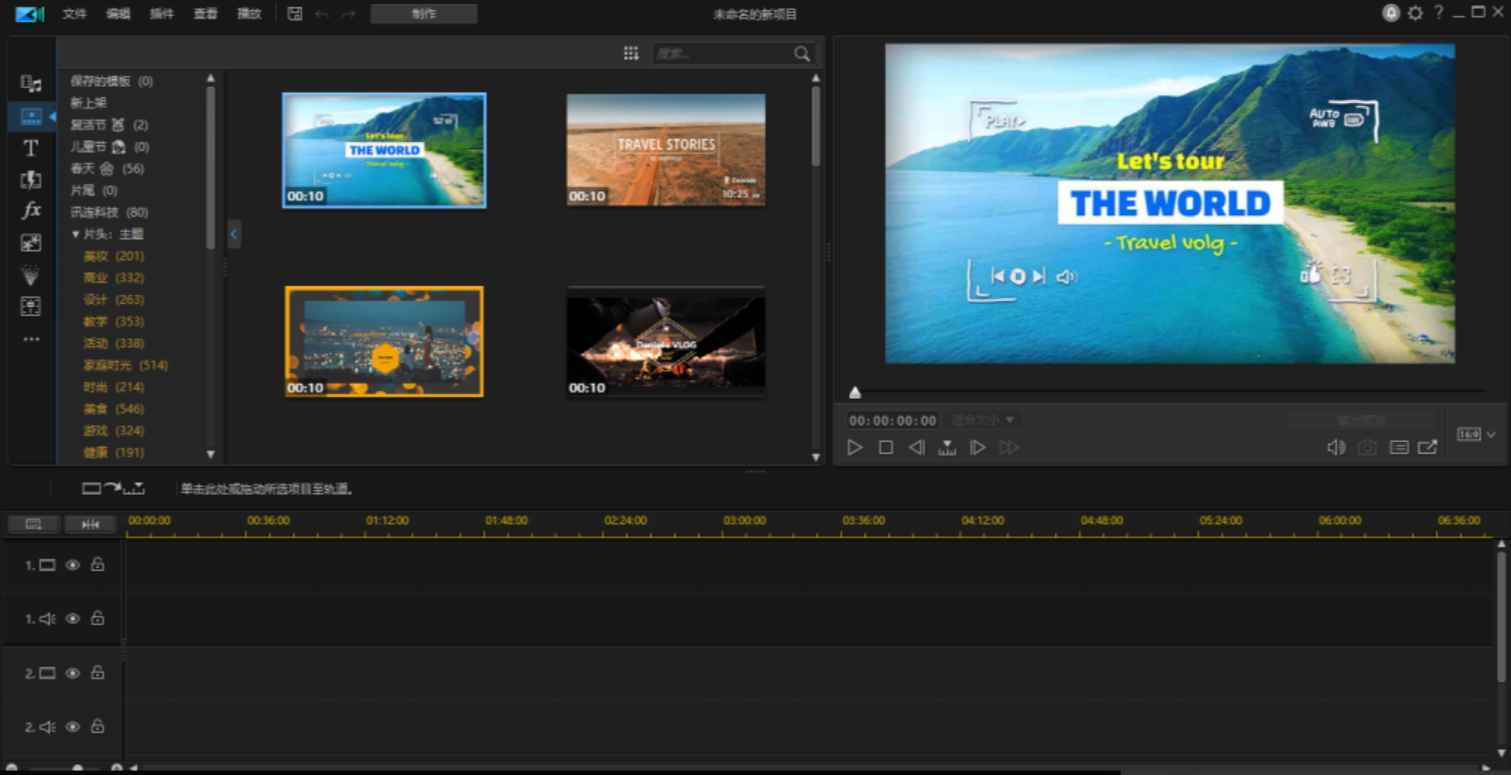The width and height of the screenshot is (1511, 775).
Task: Click the preview seek slider handle
Action: tap(855, 392)
